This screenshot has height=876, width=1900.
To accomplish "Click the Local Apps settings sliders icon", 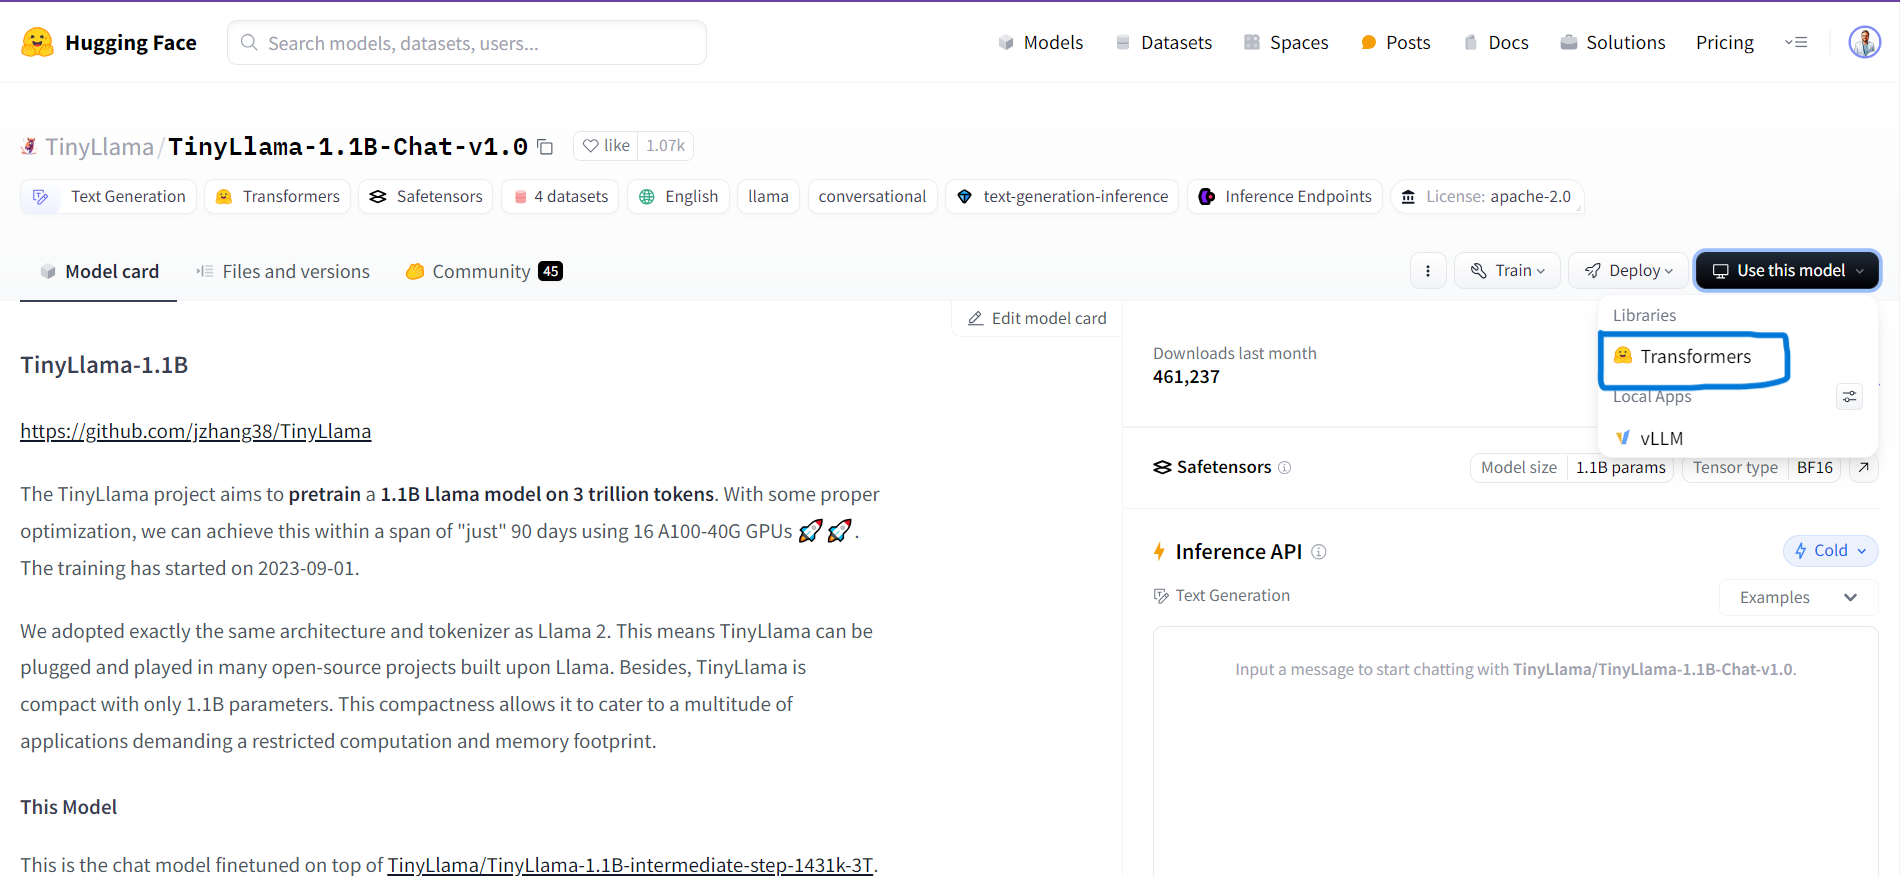I will coord(1850,397).
